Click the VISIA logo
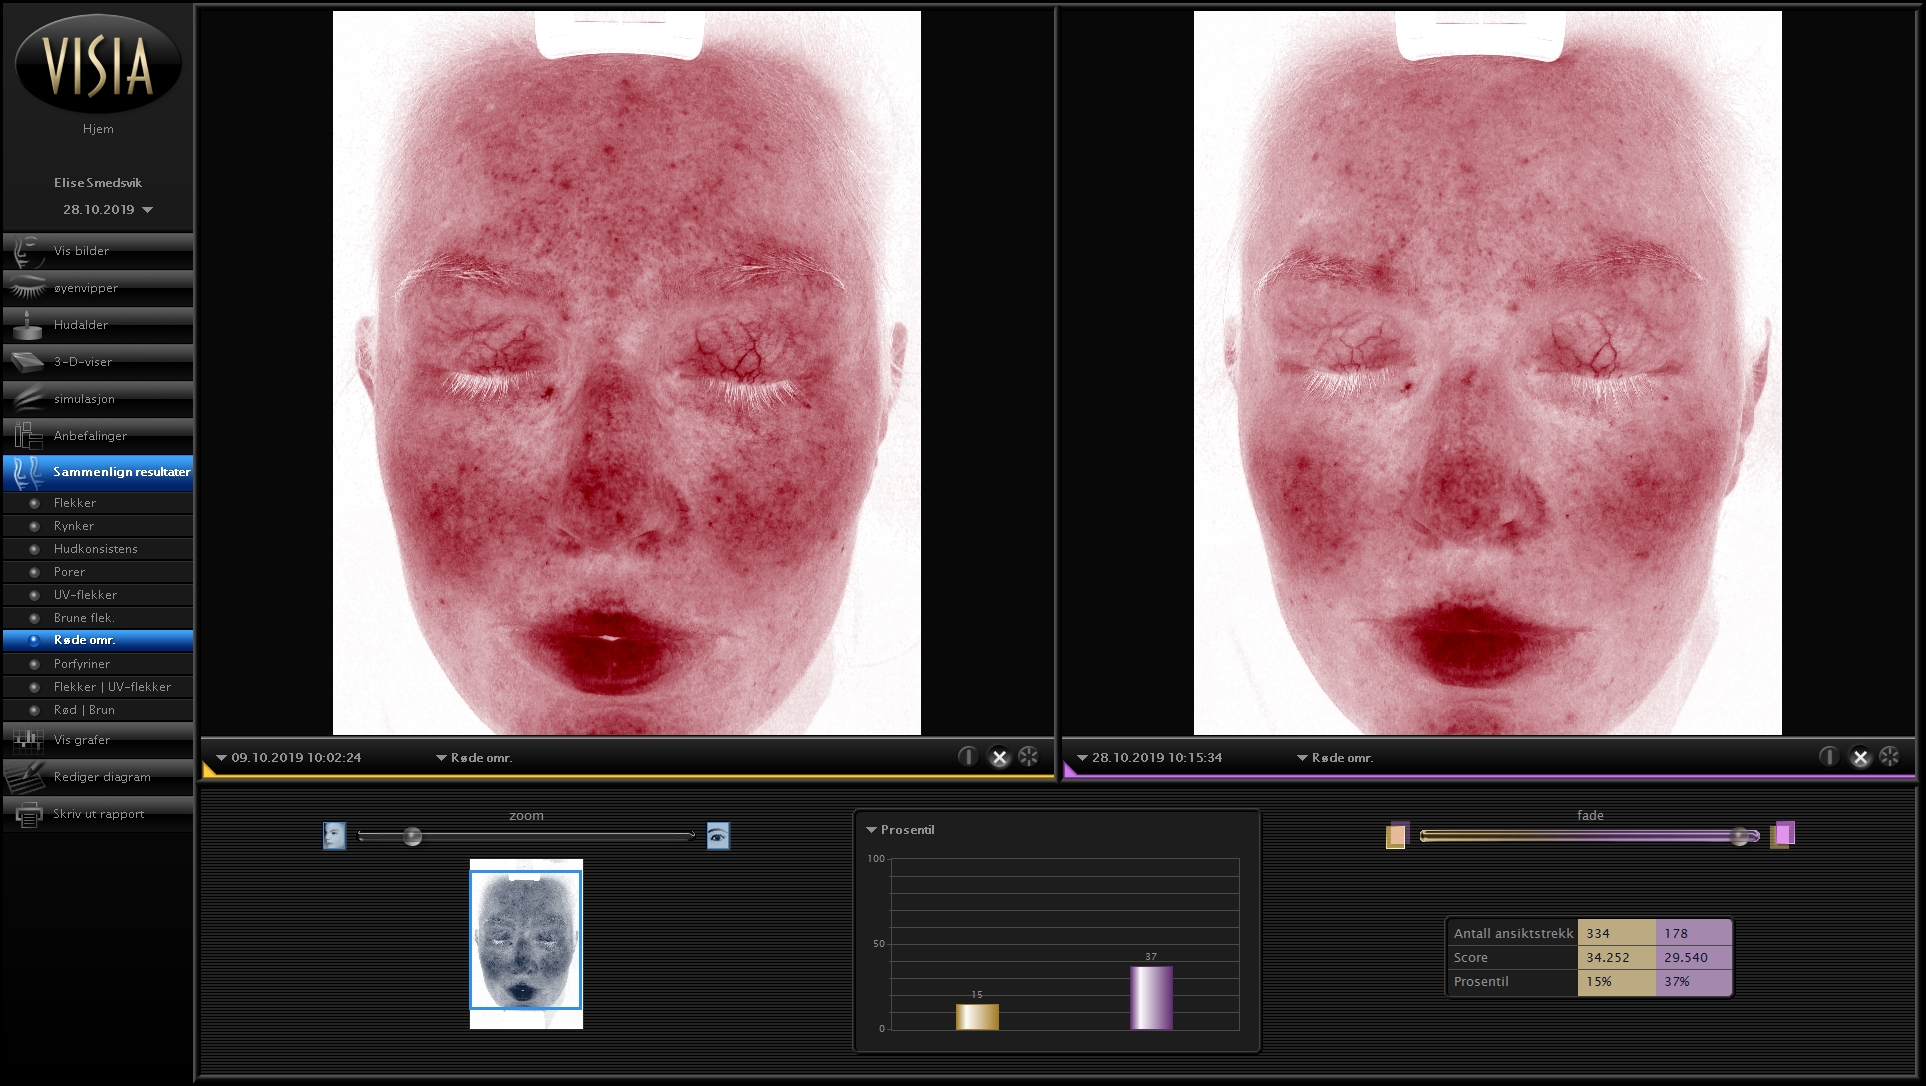This screenshot has width=1926, height=1086. 98,63
